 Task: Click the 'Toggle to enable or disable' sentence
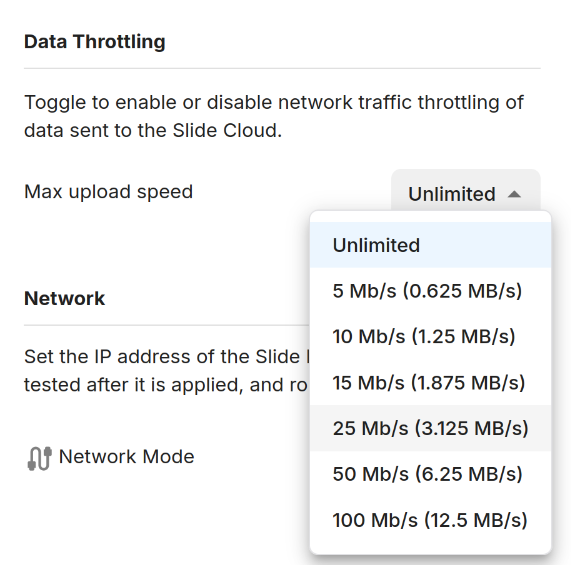coord(273,102)
